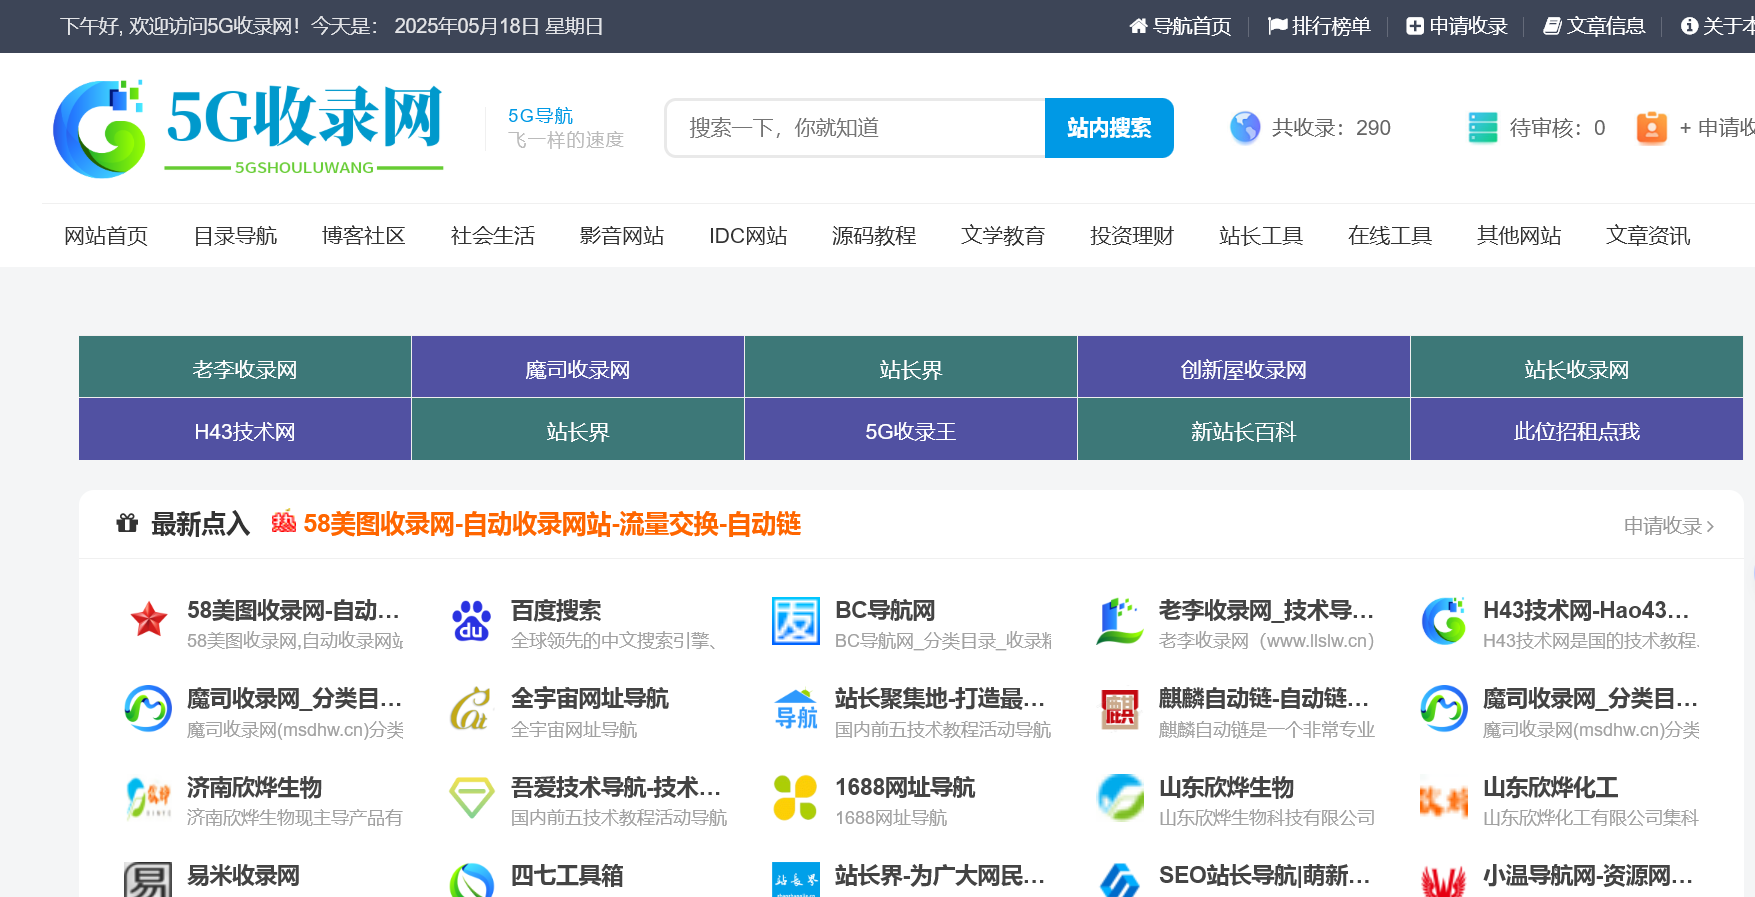This screenshot has height=897, width=1755.
Task: Open the 网站首页 menu item
Action: pyautogui.click(x=106, y=236)
